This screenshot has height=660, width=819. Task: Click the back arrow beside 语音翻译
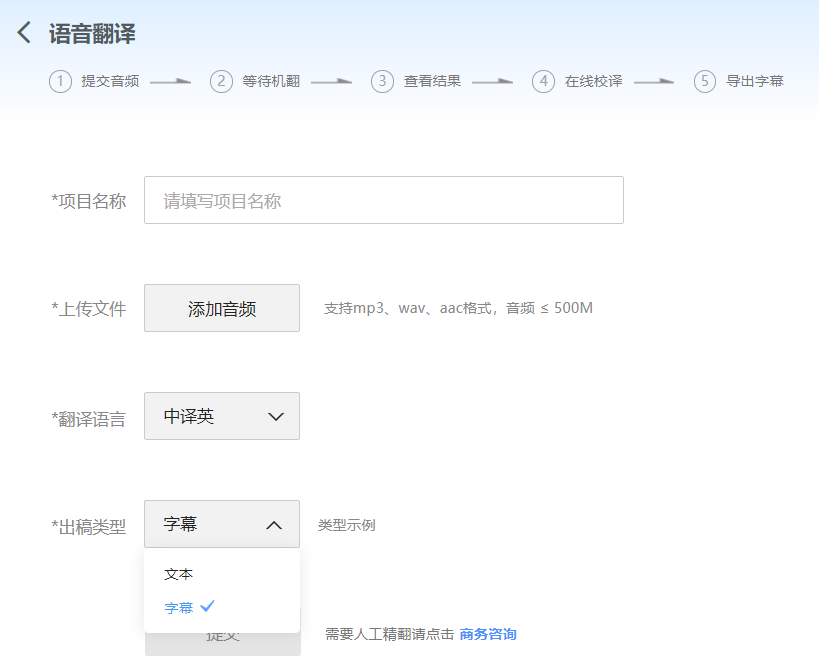pyautogui.click(x=24, y=33)
